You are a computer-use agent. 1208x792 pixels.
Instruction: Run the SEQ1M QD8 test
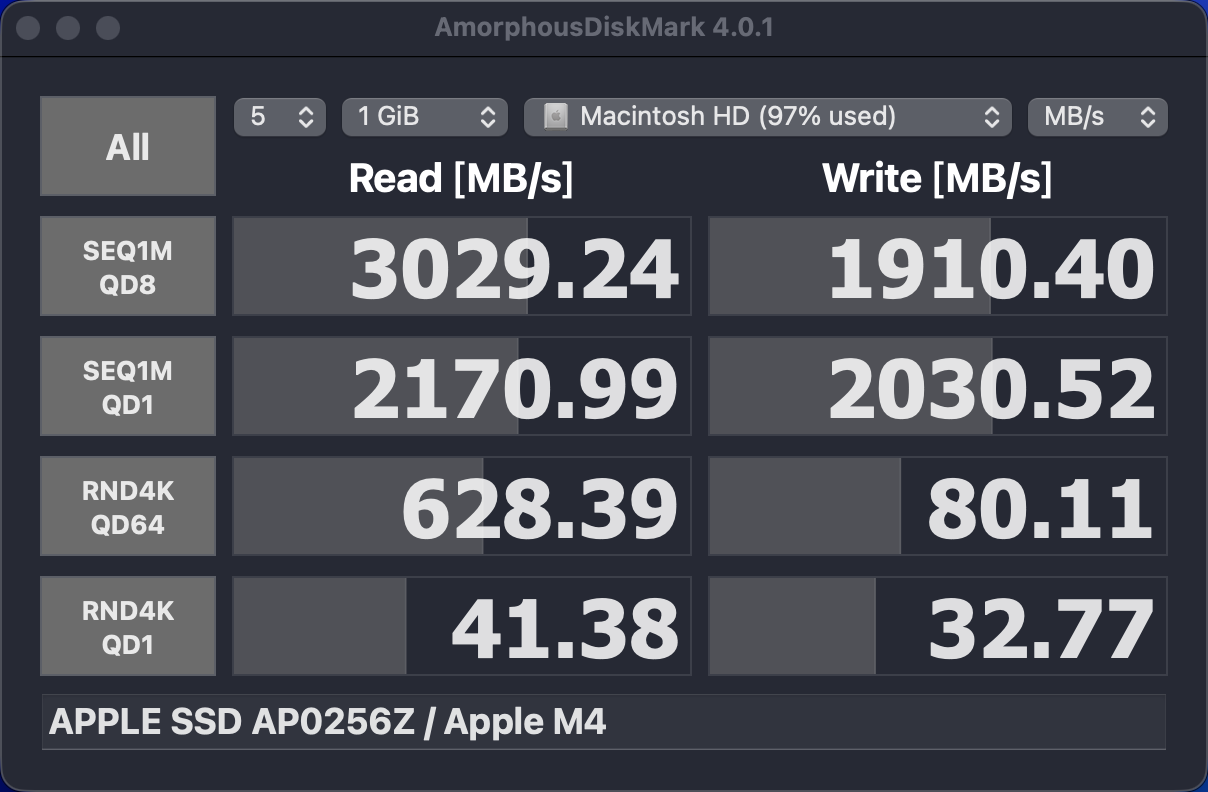click(x=127, y=265)
